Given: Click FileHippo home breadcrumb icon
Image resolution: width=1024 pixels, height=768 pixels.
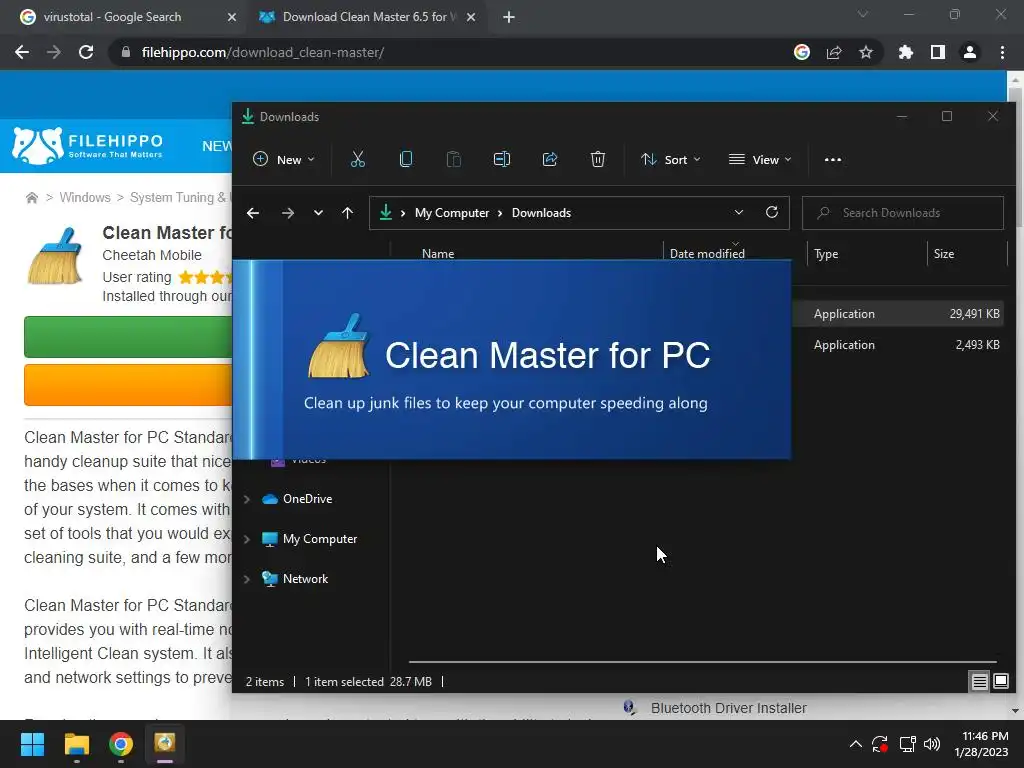Looking at the screenshot, I should pyautogui.click(x=31, y=198).
